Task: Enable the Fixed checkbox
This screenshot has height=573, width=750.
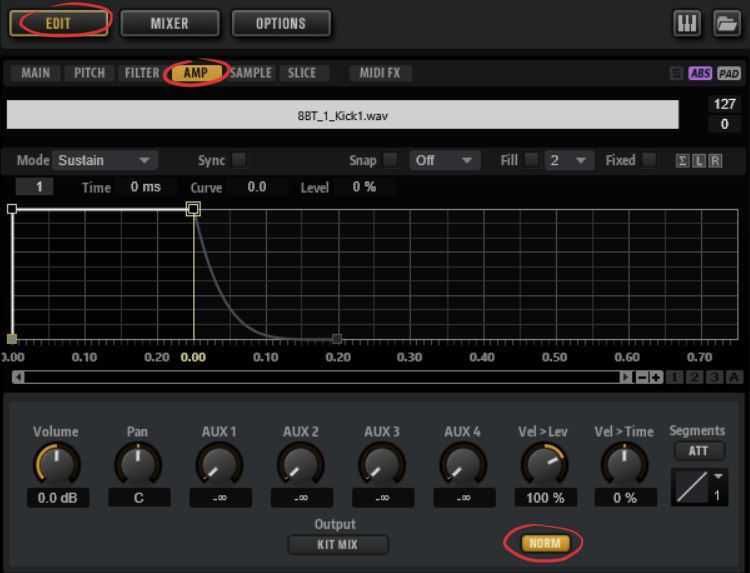Action: coord(649,160)
